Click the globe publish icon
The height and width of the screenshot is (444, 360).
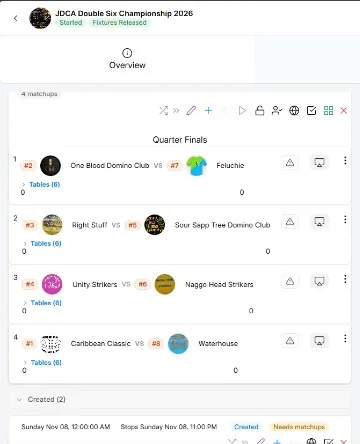click(294, 110)
